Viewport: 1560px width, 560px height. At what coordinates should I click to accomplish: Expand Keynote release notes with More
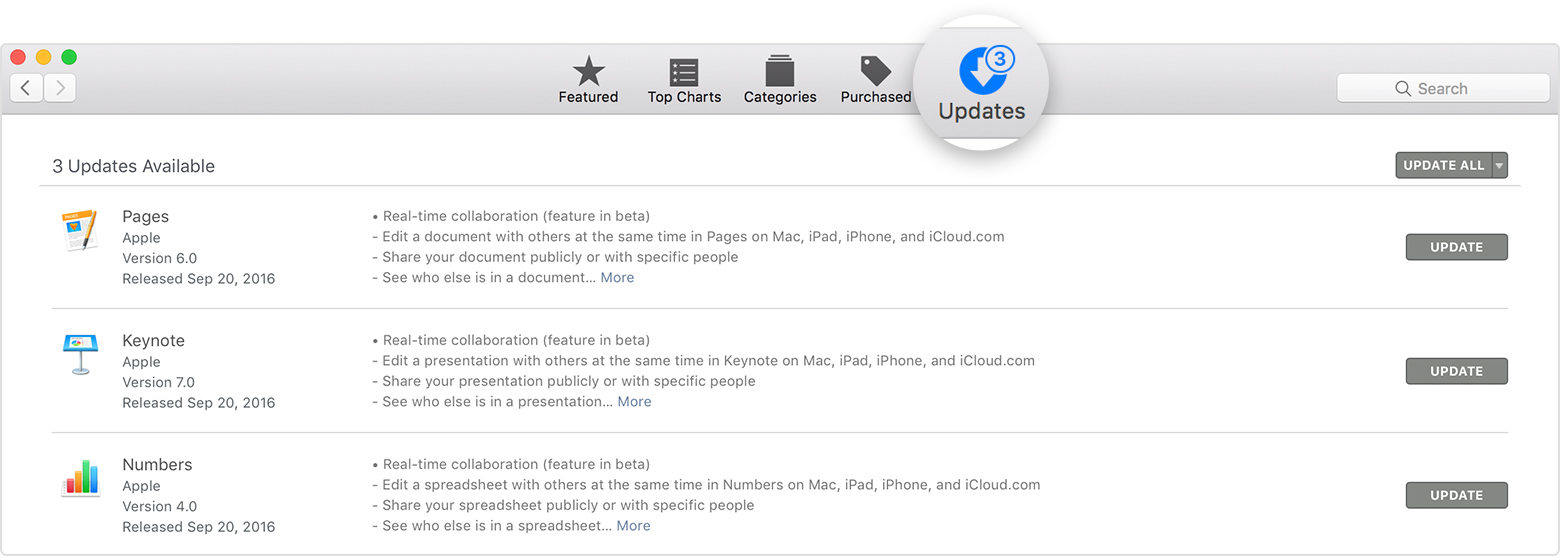click(634, 402)
